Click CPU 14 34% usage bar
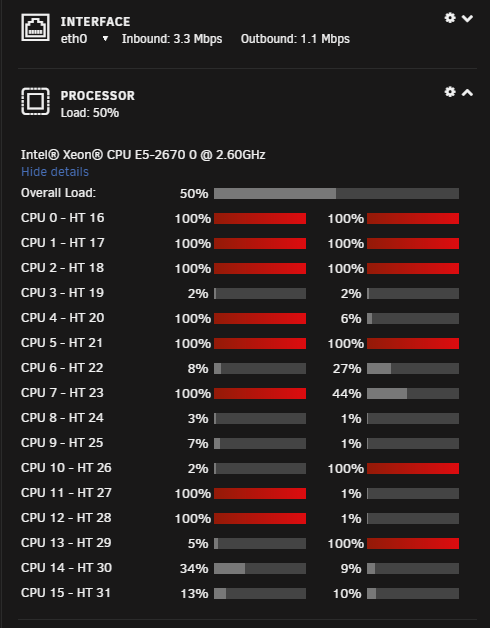The image size is (490, 628). [x=260, y=568]
